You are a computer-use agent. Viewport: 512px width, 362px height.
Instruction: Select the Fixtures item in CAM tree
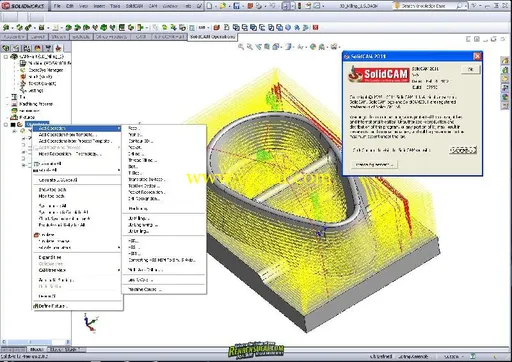tap(27, 117)
